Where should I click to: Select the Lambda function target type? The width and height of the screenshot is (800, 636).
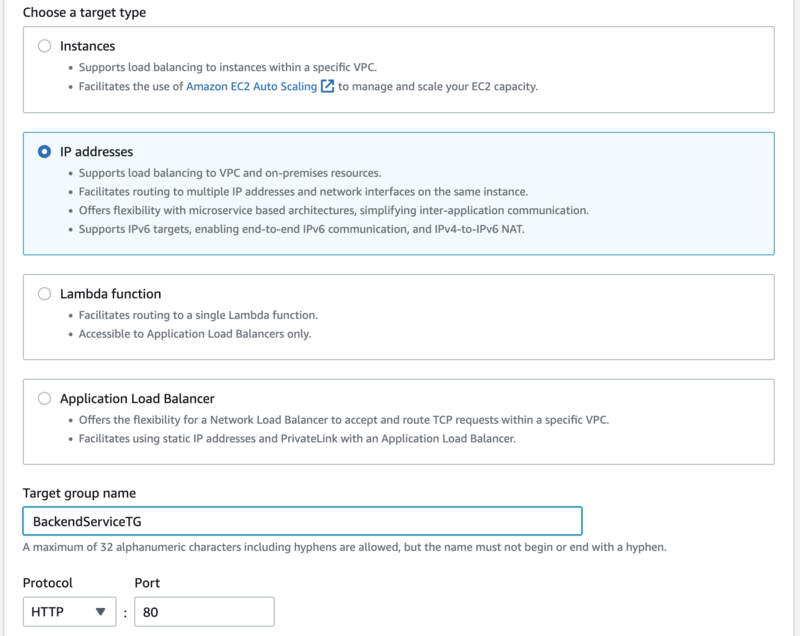pos(44,293)
